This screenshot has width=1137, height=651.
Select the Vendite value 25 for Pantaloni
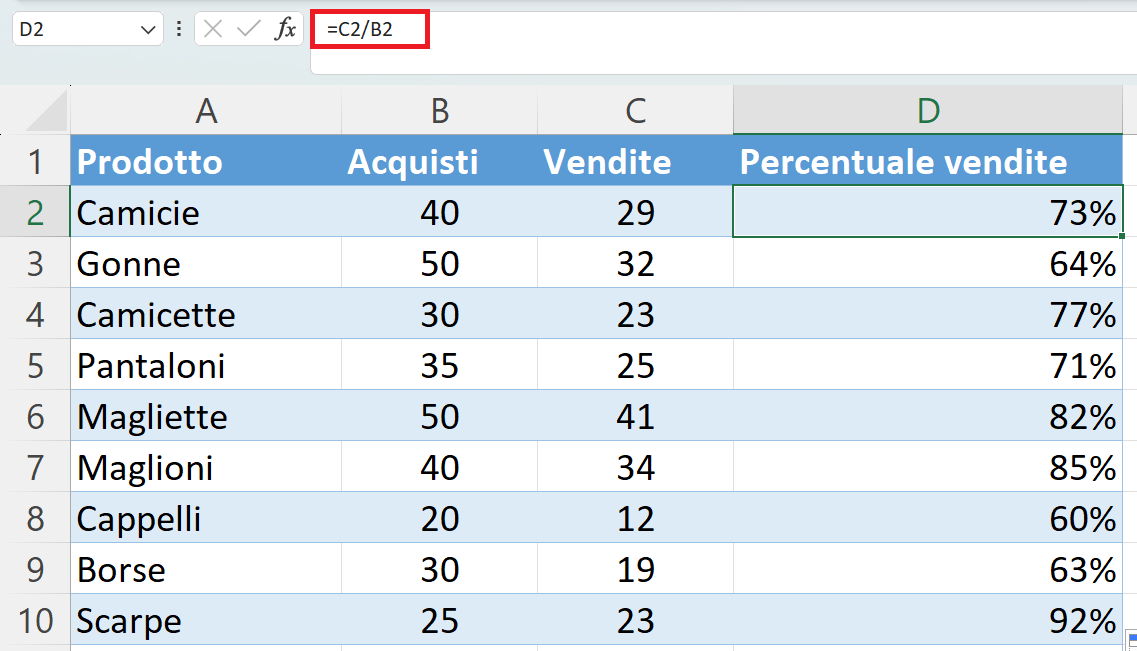point(635,365)
